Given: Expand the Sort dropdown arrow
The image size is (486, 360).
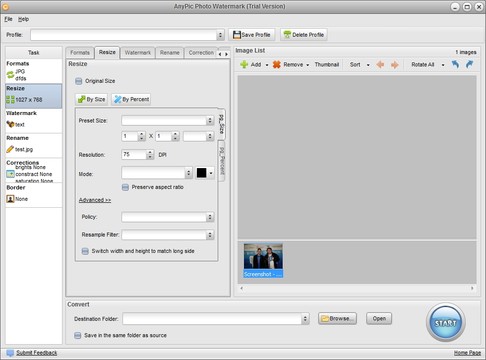Looking at the screenshot, I should click(368, 65).
